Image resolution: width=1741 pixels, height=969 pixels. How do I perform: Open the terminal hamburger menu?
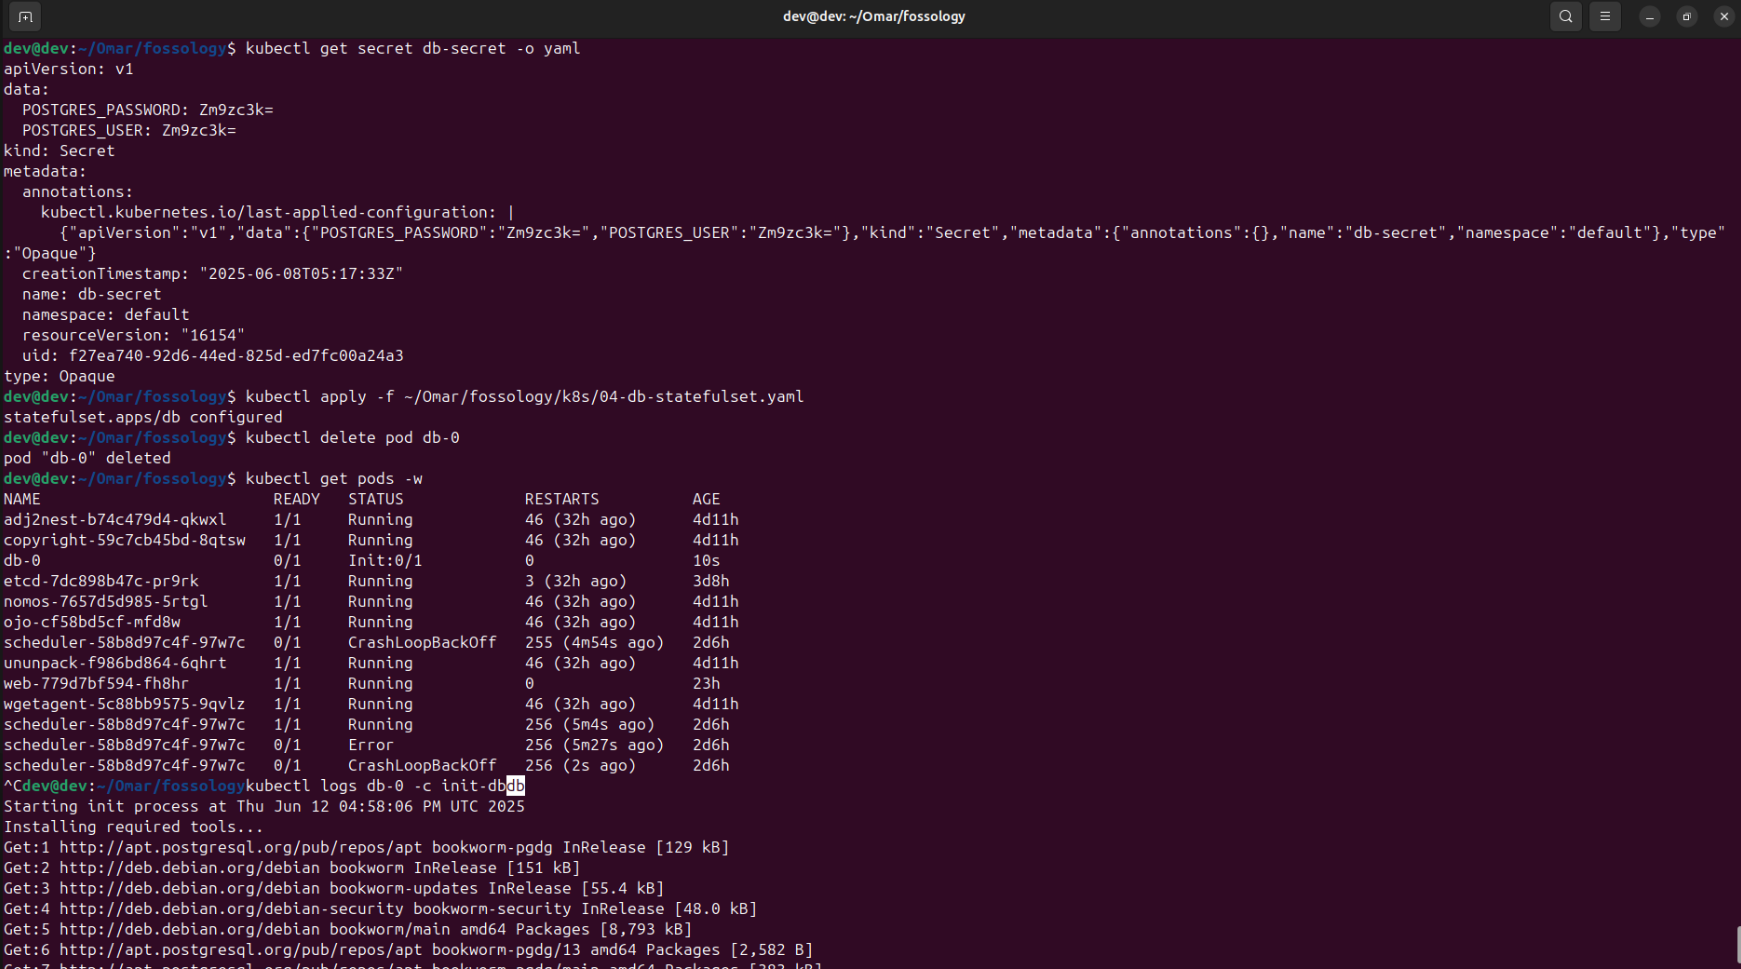1605,16
